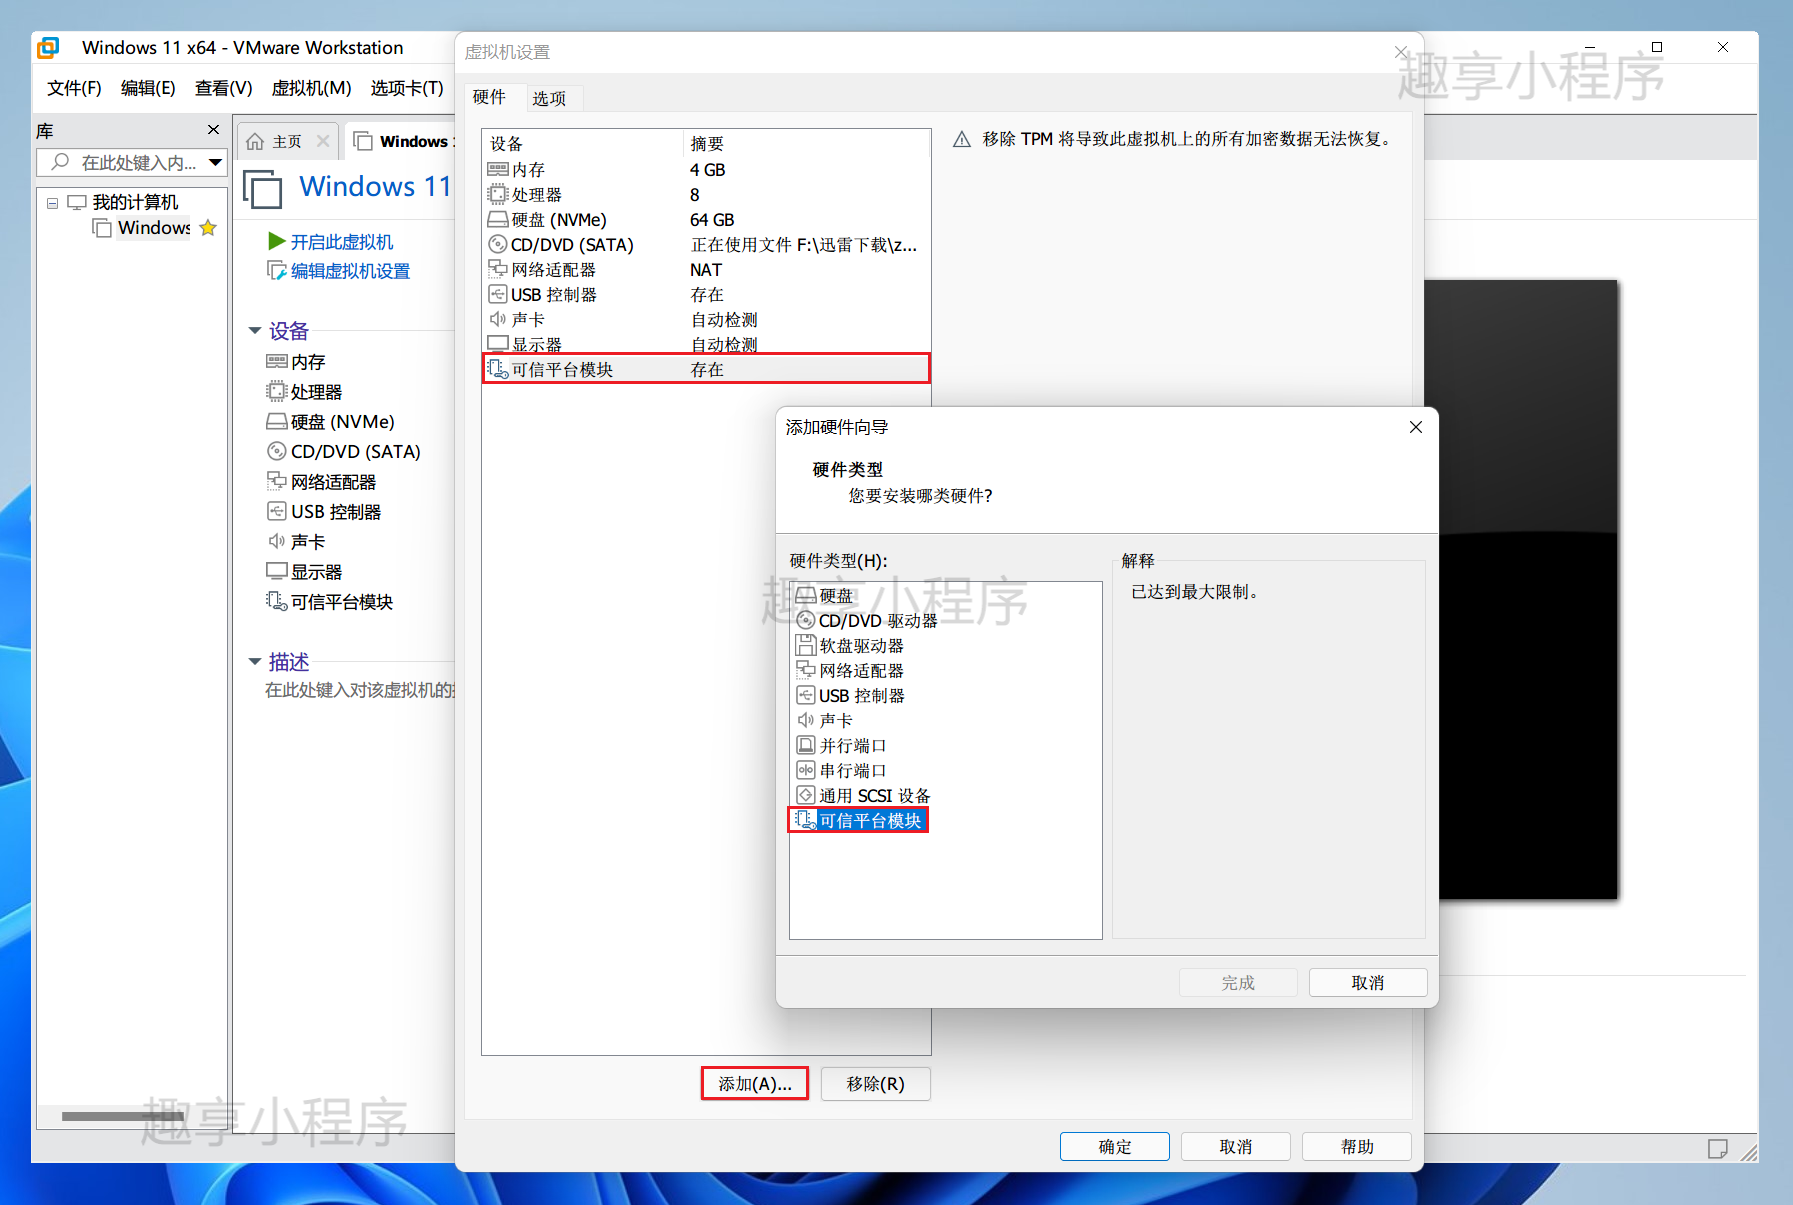This screenshot has height=1205, width=1793.
Task: Collapse the 我的计算机 tree node
Action: (x=52, y=203)
